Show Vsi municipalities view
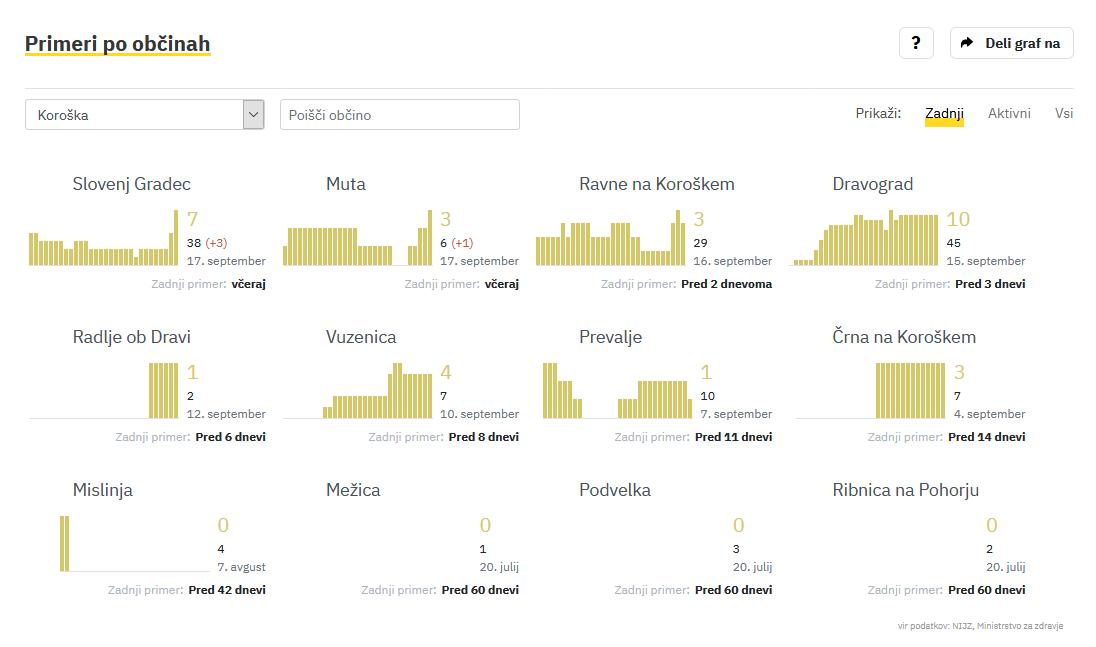Screen dimensions: 1096x647 pos(1064,114)
